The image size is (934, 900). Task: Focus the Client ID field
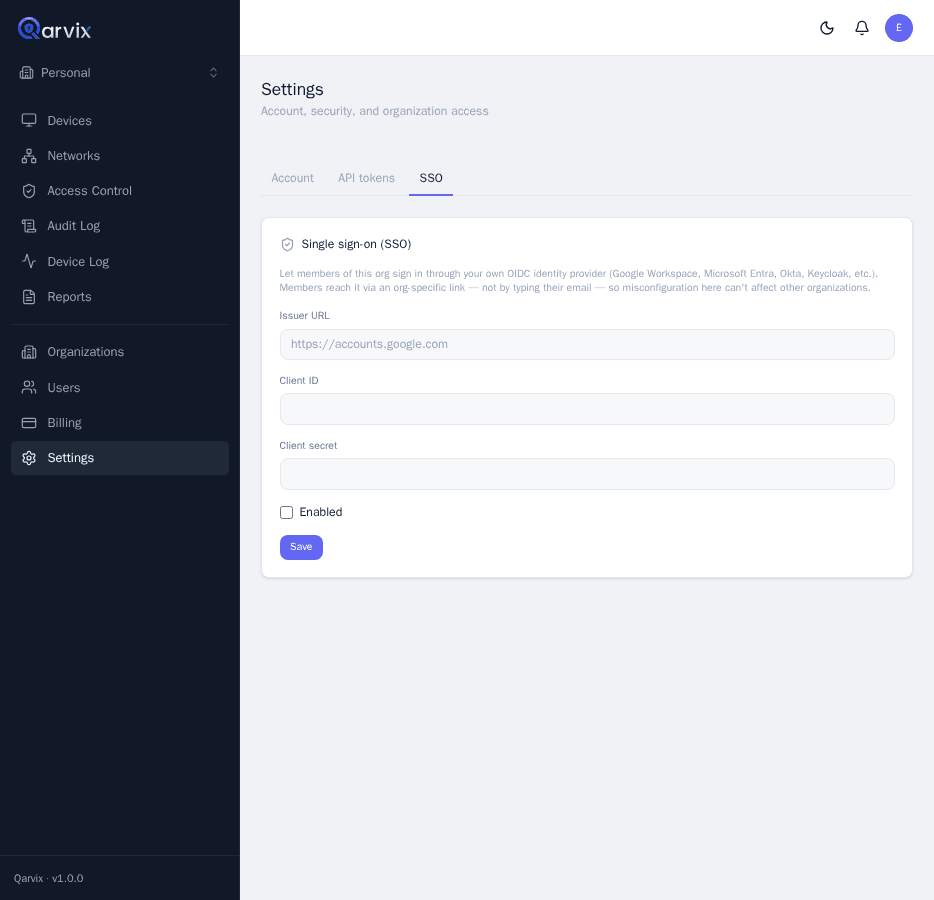tap(587, 409)
